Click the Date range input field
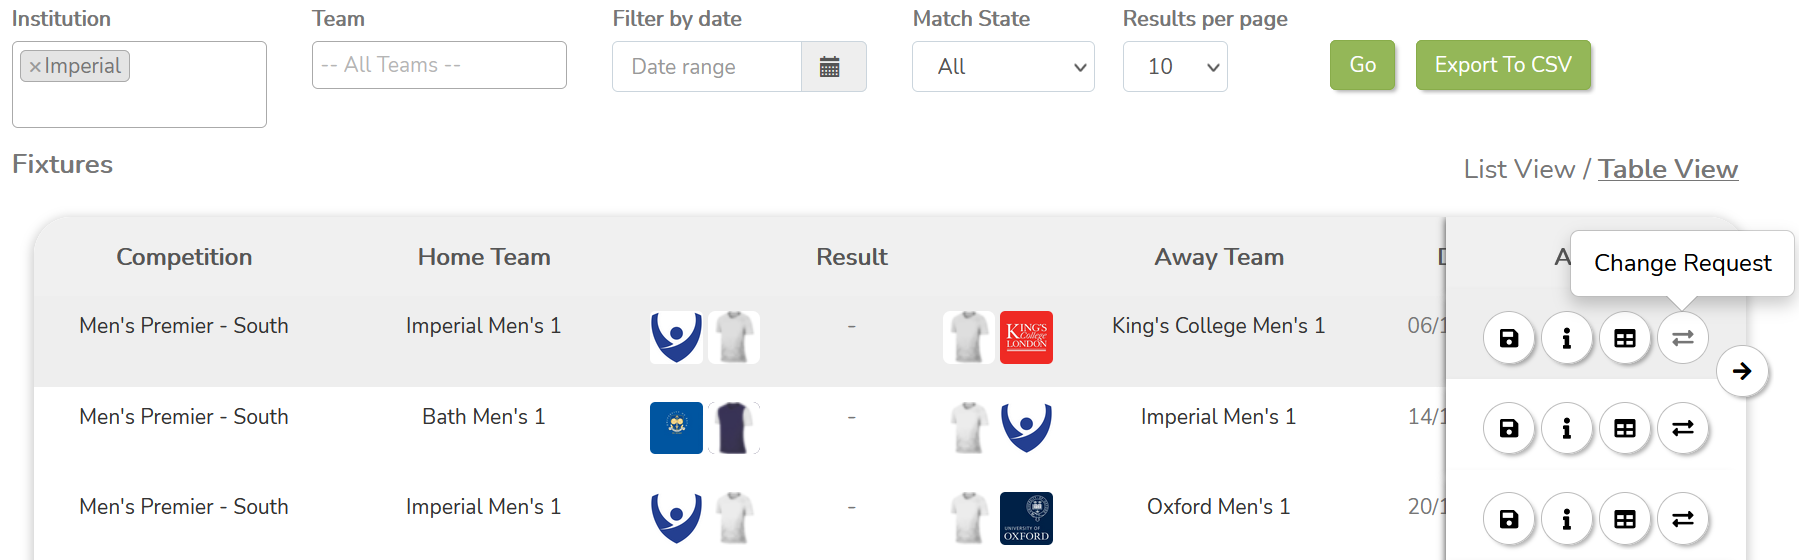This screenshot has height=560, width=1804. [x=707, y=67]
